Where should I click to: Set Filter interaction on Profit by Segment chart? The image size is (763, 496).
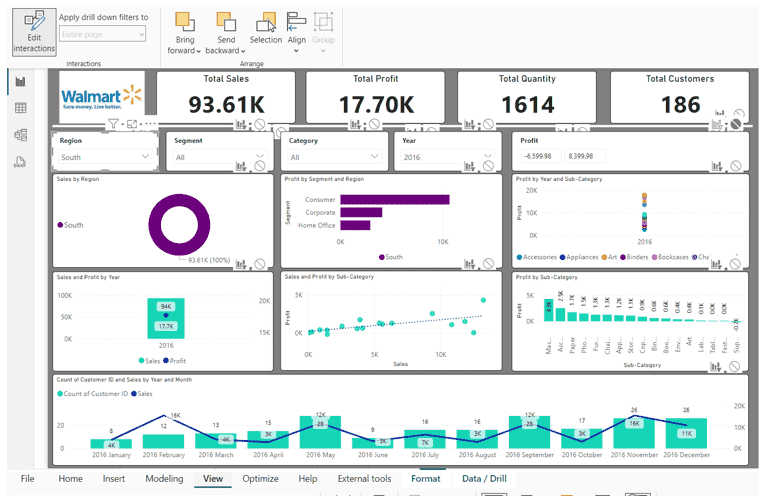point(470,264)
